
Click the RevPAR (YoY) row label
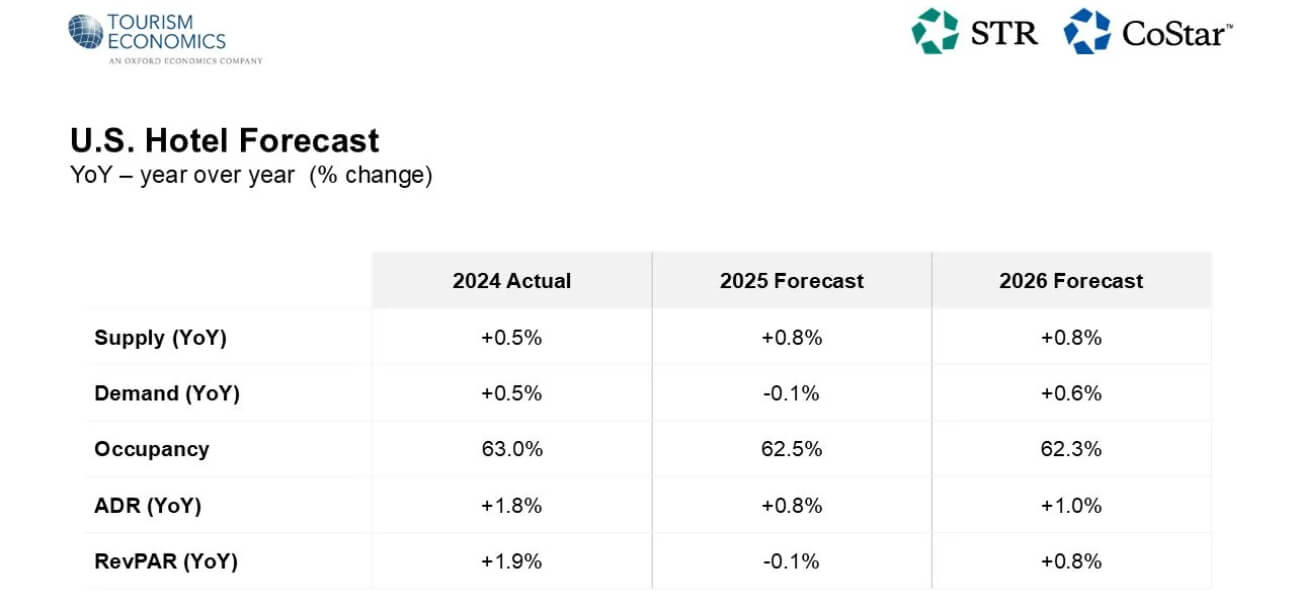166,562
